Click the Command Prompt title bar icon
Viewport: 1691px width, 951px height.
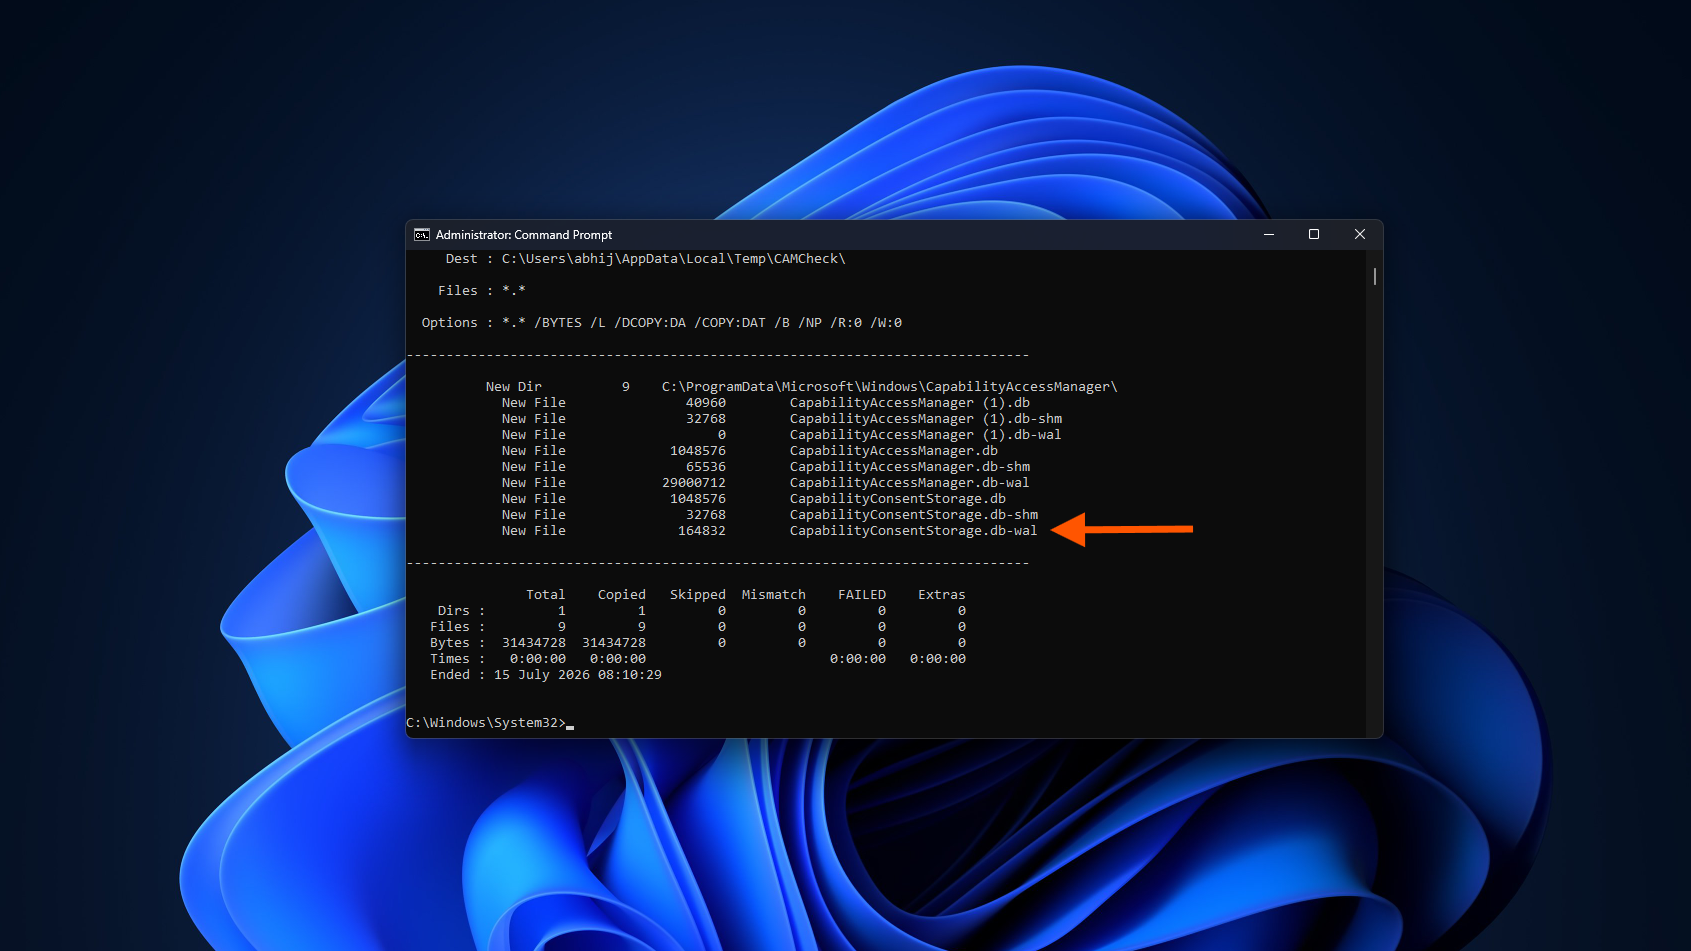(422, 235)
